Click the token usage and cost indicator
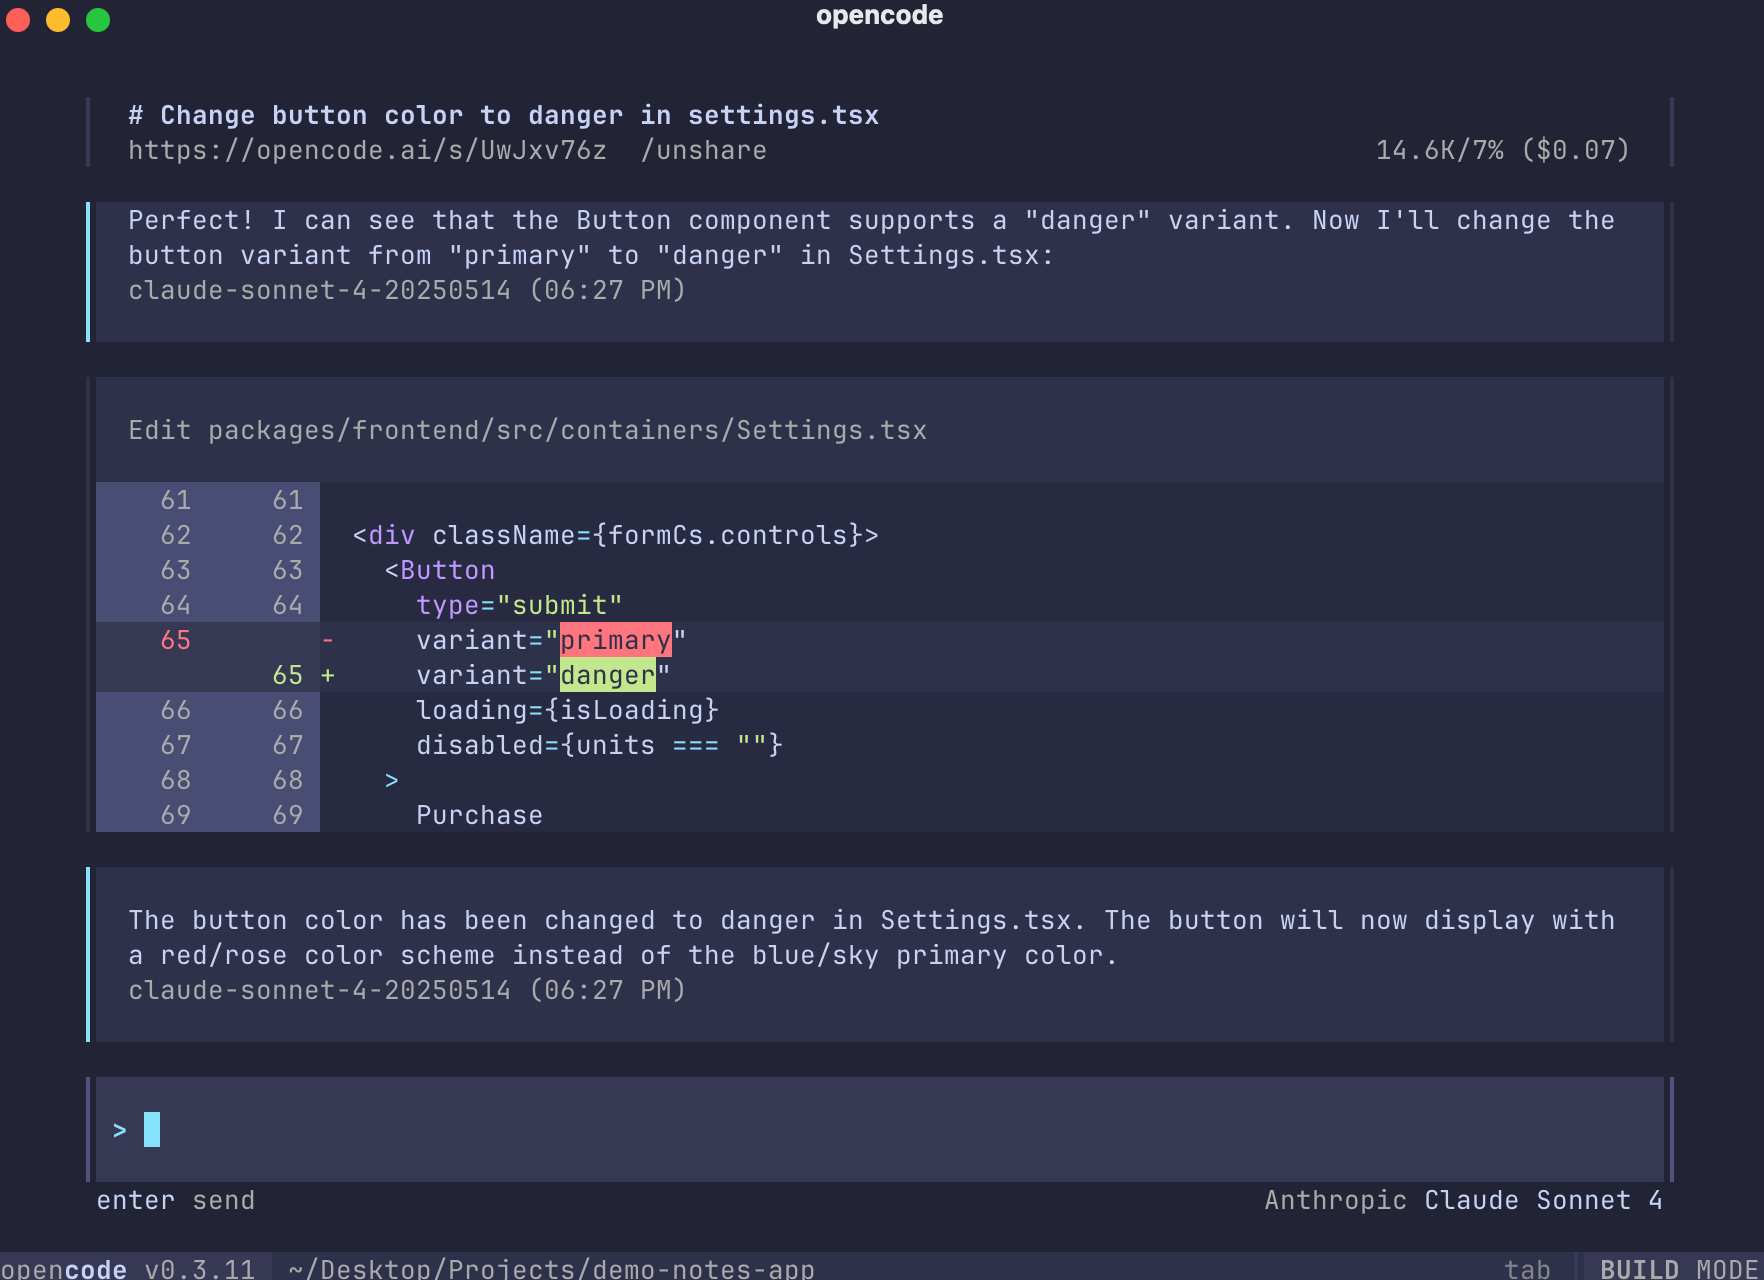The height and width of the screenshot is (1280, 1764). 1502,151
